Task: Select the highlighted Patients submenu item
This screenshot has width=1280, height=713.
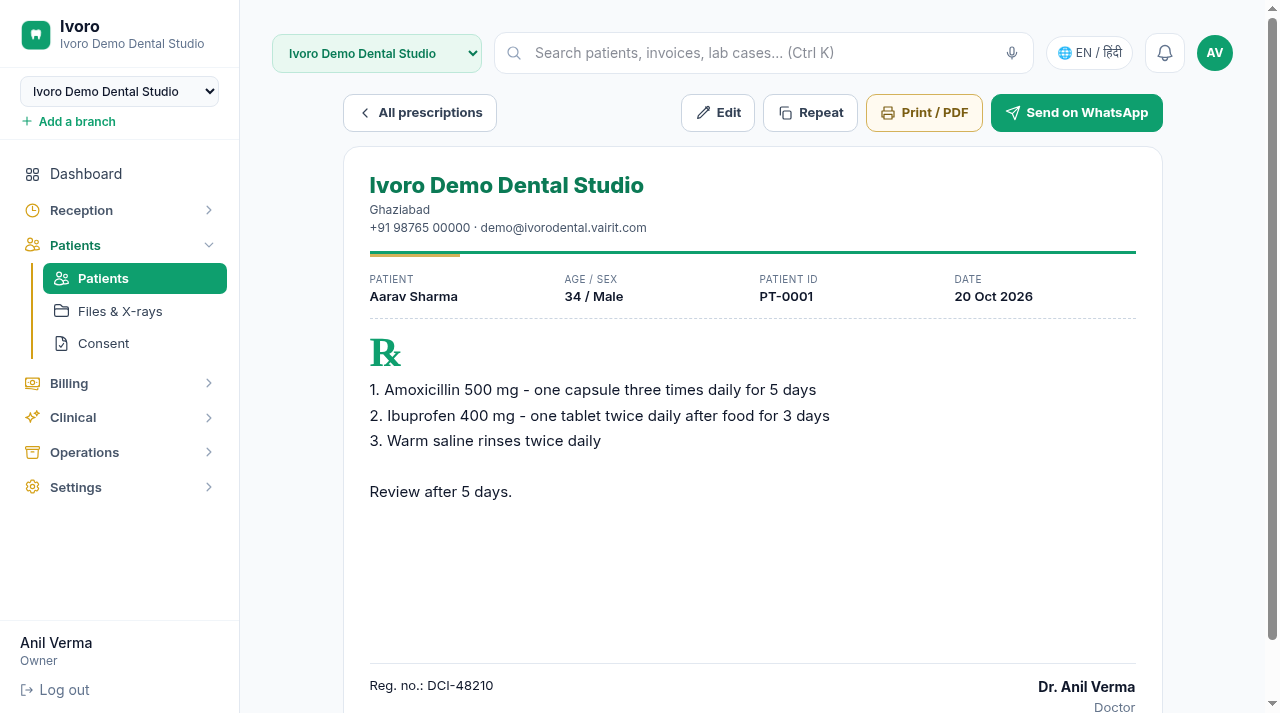Action: tap(135, 278)
